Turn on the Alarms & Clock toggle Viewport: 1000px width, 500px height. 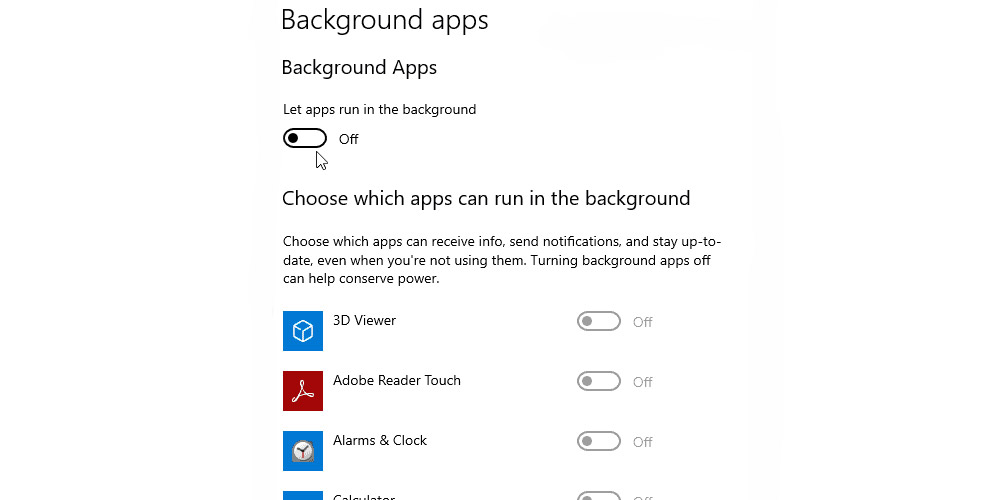pyautogui.click(x=599, y=441)
